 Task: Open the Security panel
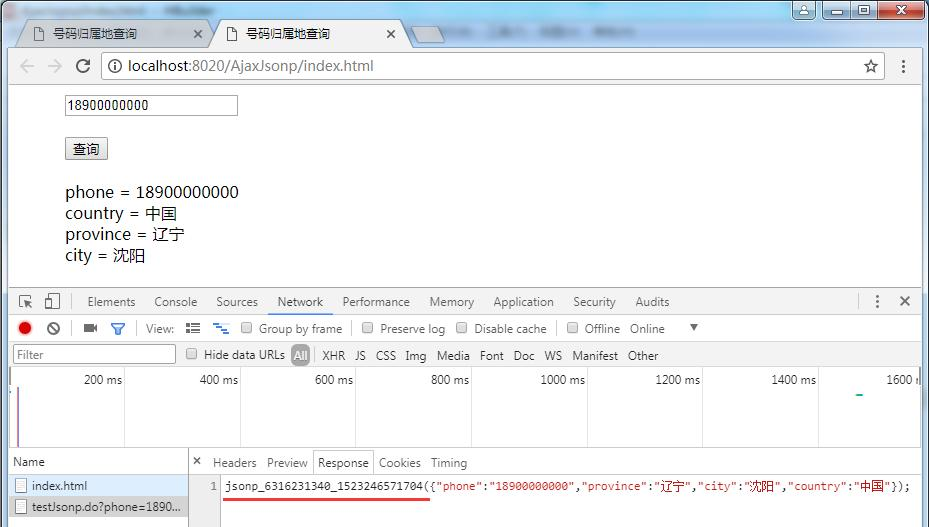click(594, 302)
